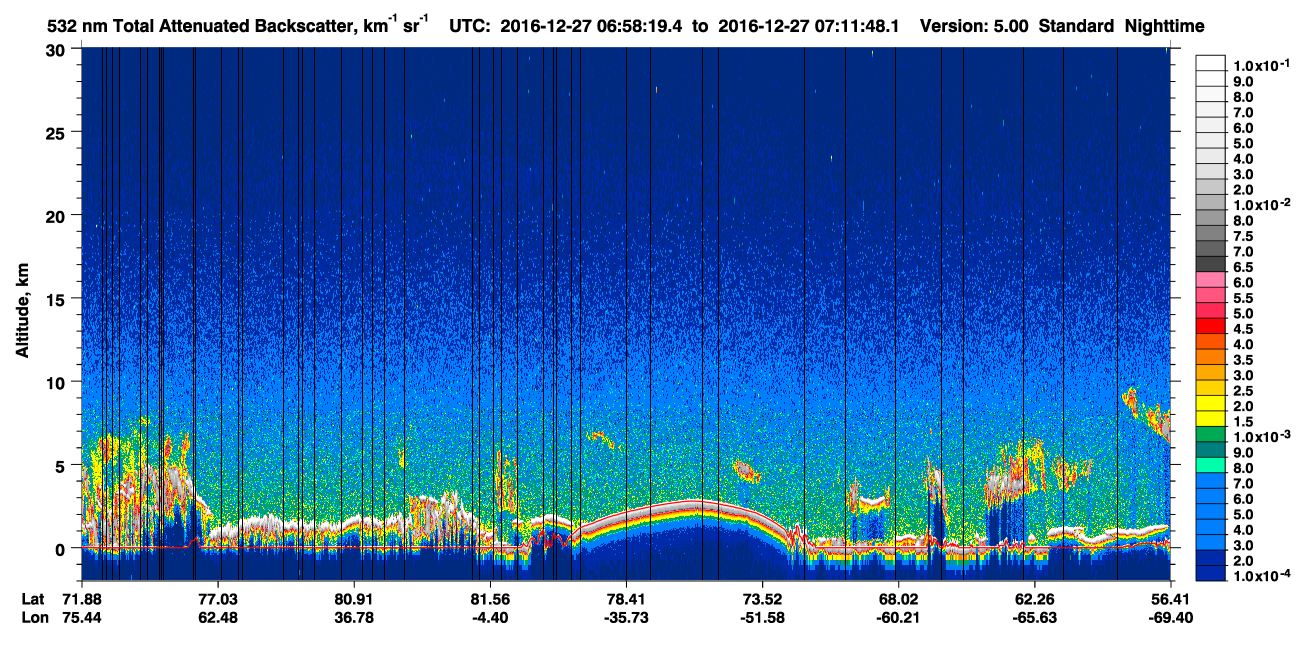Click latitude value 71.88

tap(82, 598)
